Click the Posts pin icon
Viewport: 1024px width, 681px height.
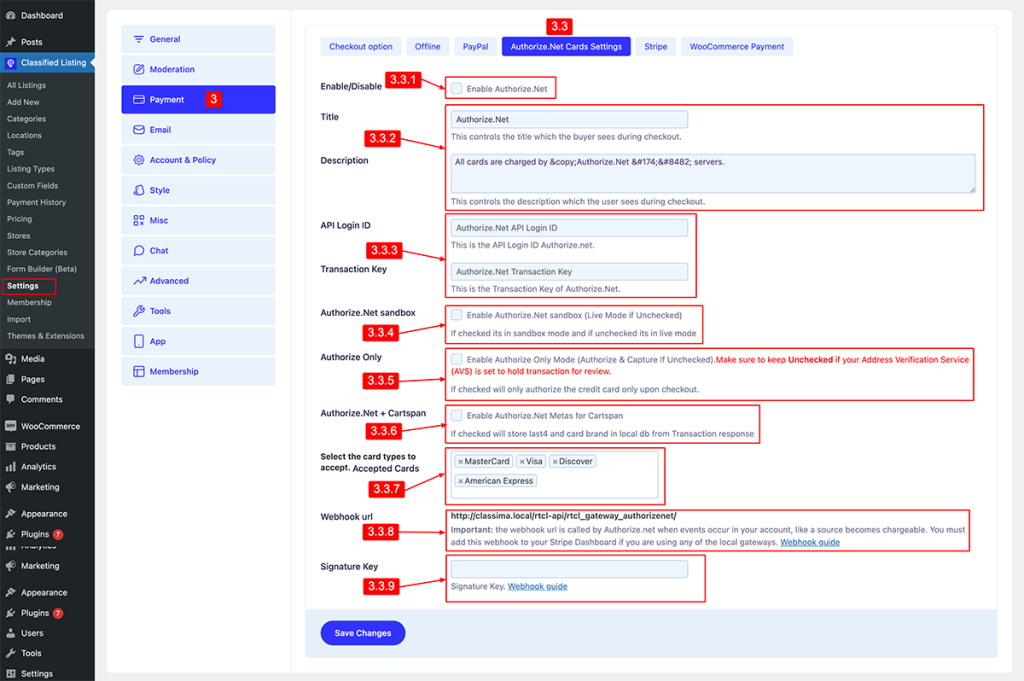10,42
